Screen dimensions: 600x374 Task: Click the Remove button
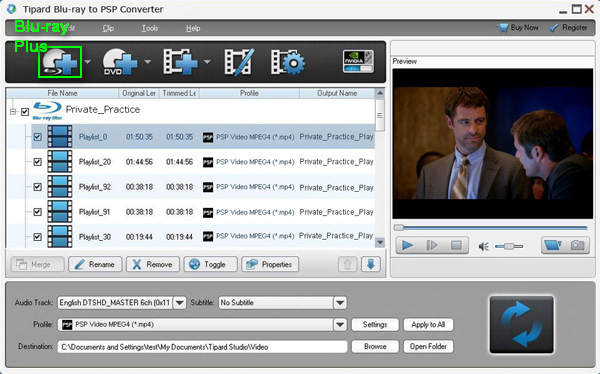(x=153, y=264)
